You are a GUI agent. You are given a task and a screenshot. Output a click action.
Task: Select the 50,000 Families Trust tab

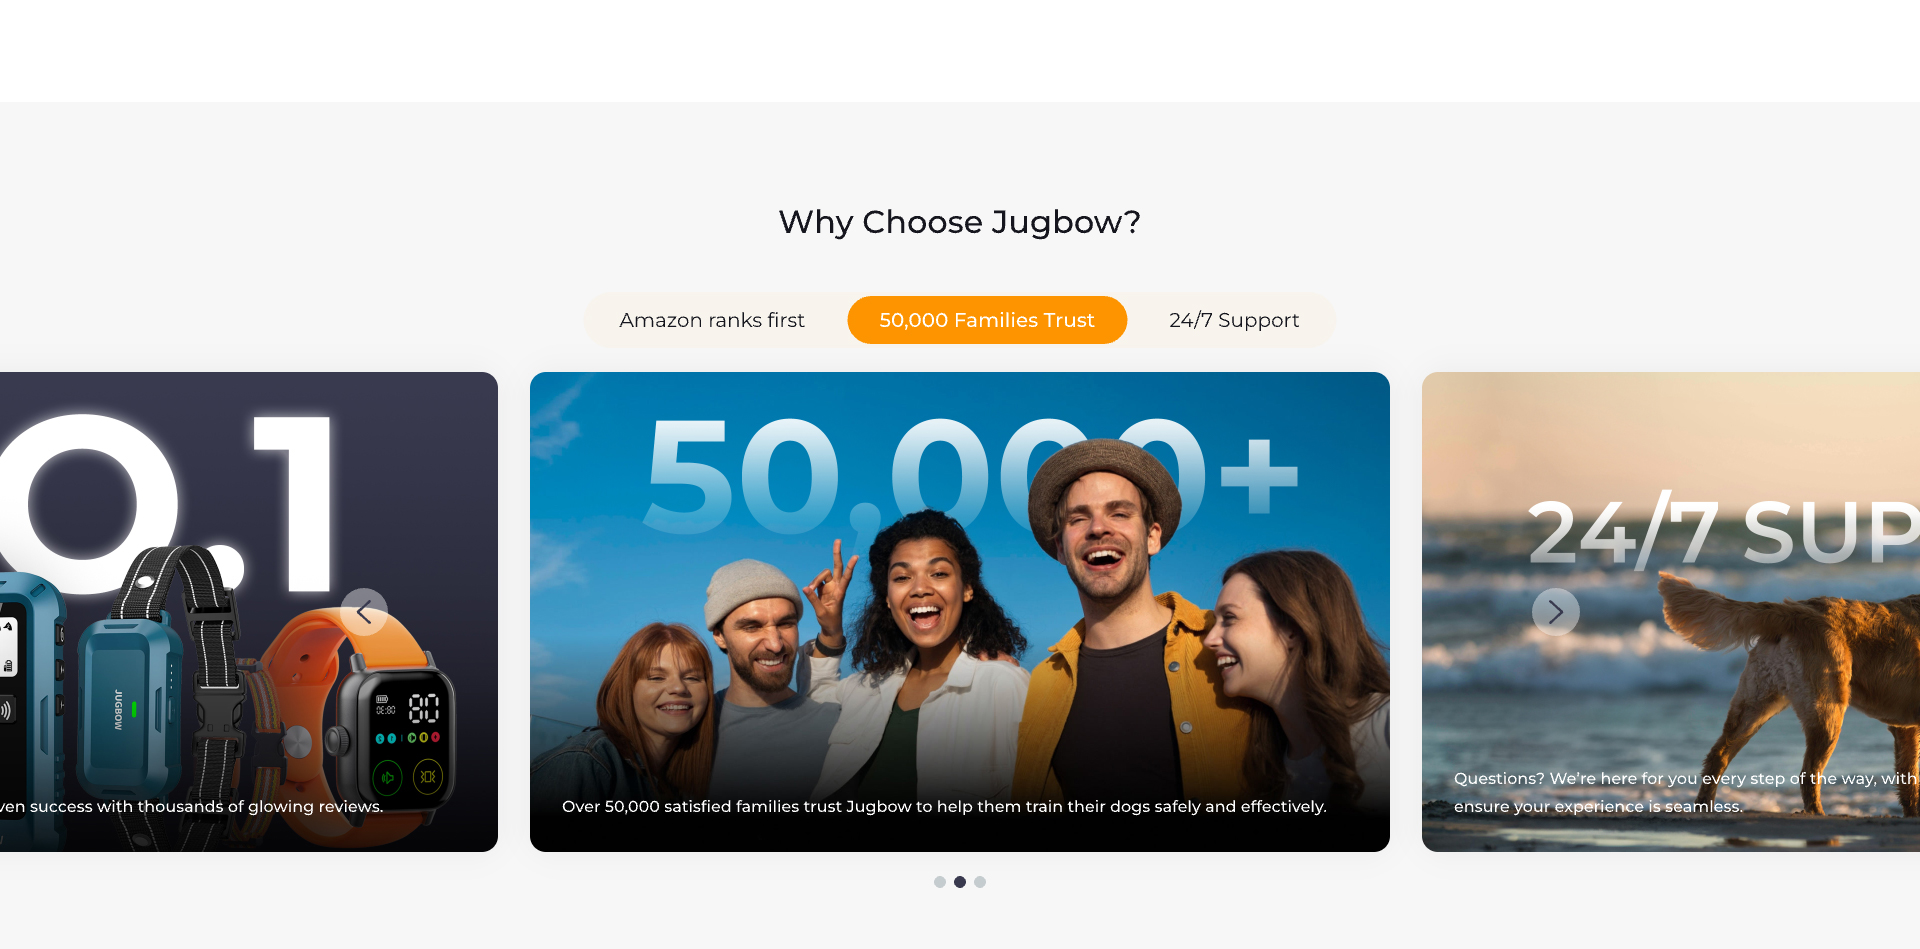987,320
